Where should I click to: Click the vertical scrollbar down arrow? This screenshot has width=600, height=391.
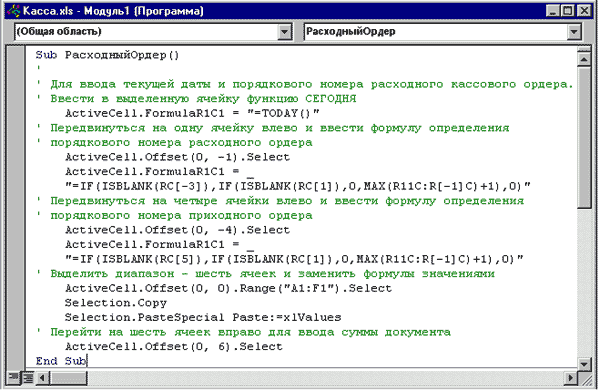click(x=584, y=364)
